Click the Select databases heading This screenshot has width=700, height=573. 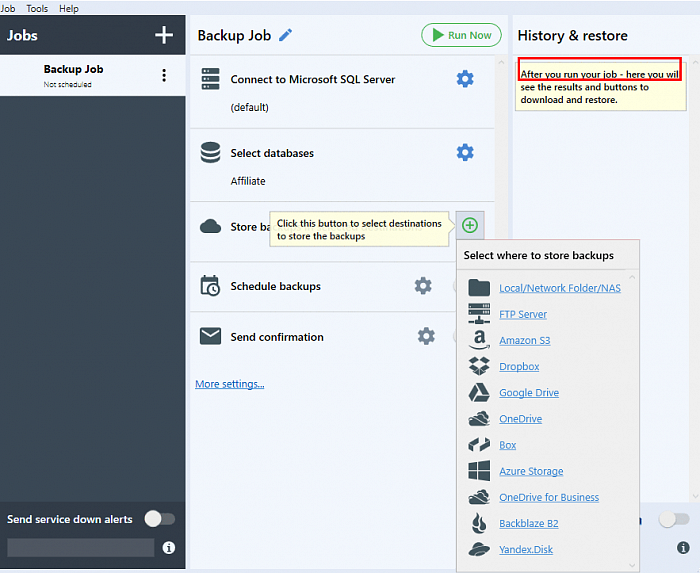point(272,153)
